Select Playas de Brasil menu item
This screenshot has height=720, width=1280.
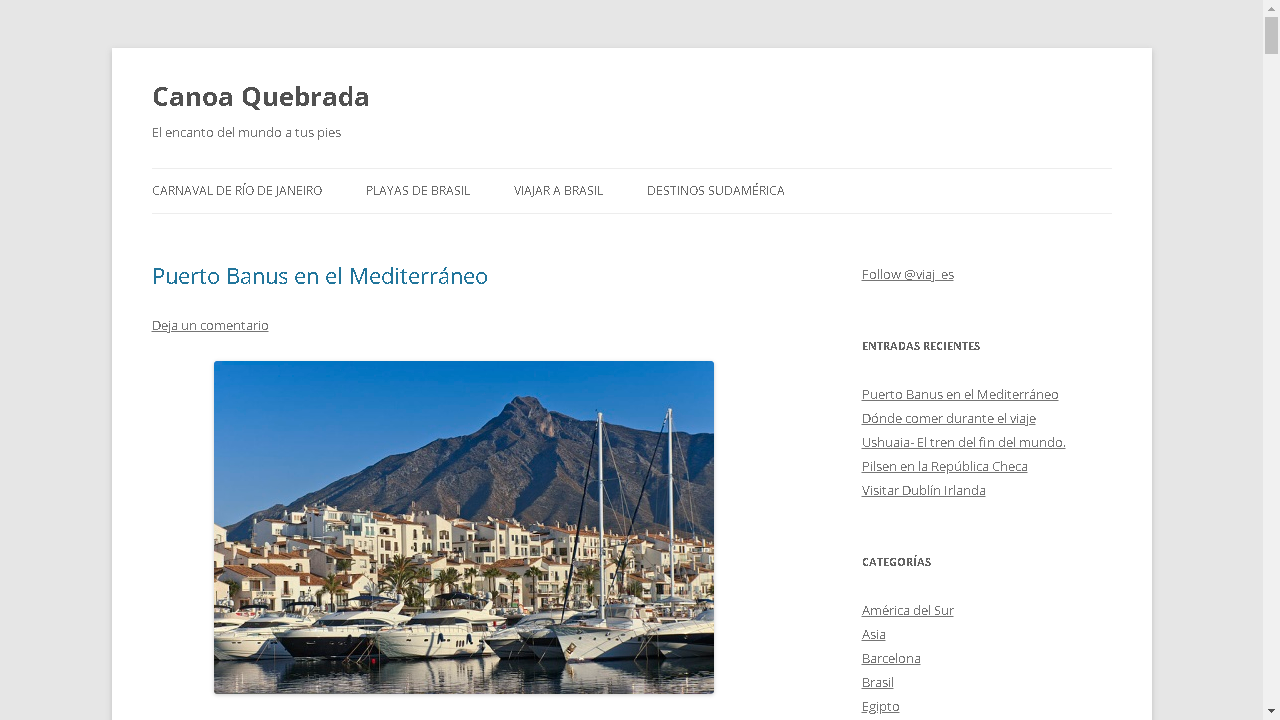[x=418, y=191]
